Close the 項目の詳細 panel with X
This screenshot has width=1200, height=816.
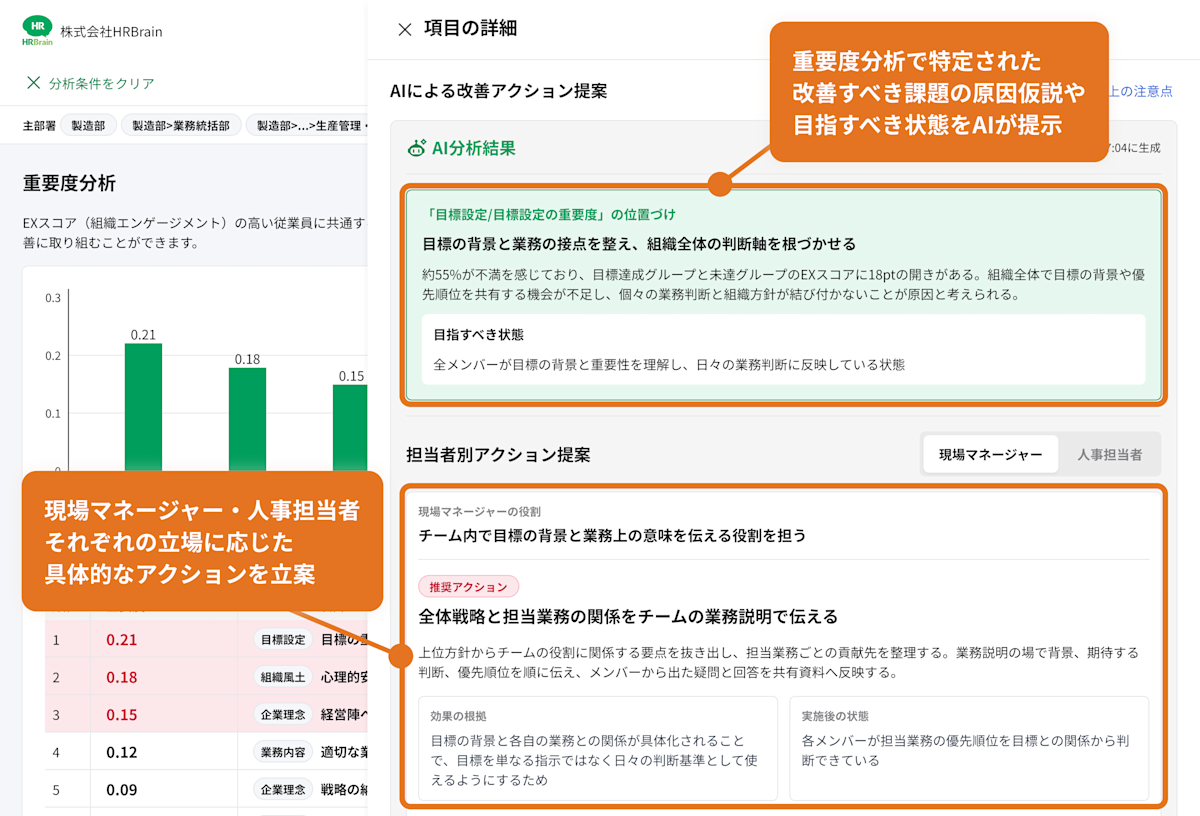pos(405,30)
